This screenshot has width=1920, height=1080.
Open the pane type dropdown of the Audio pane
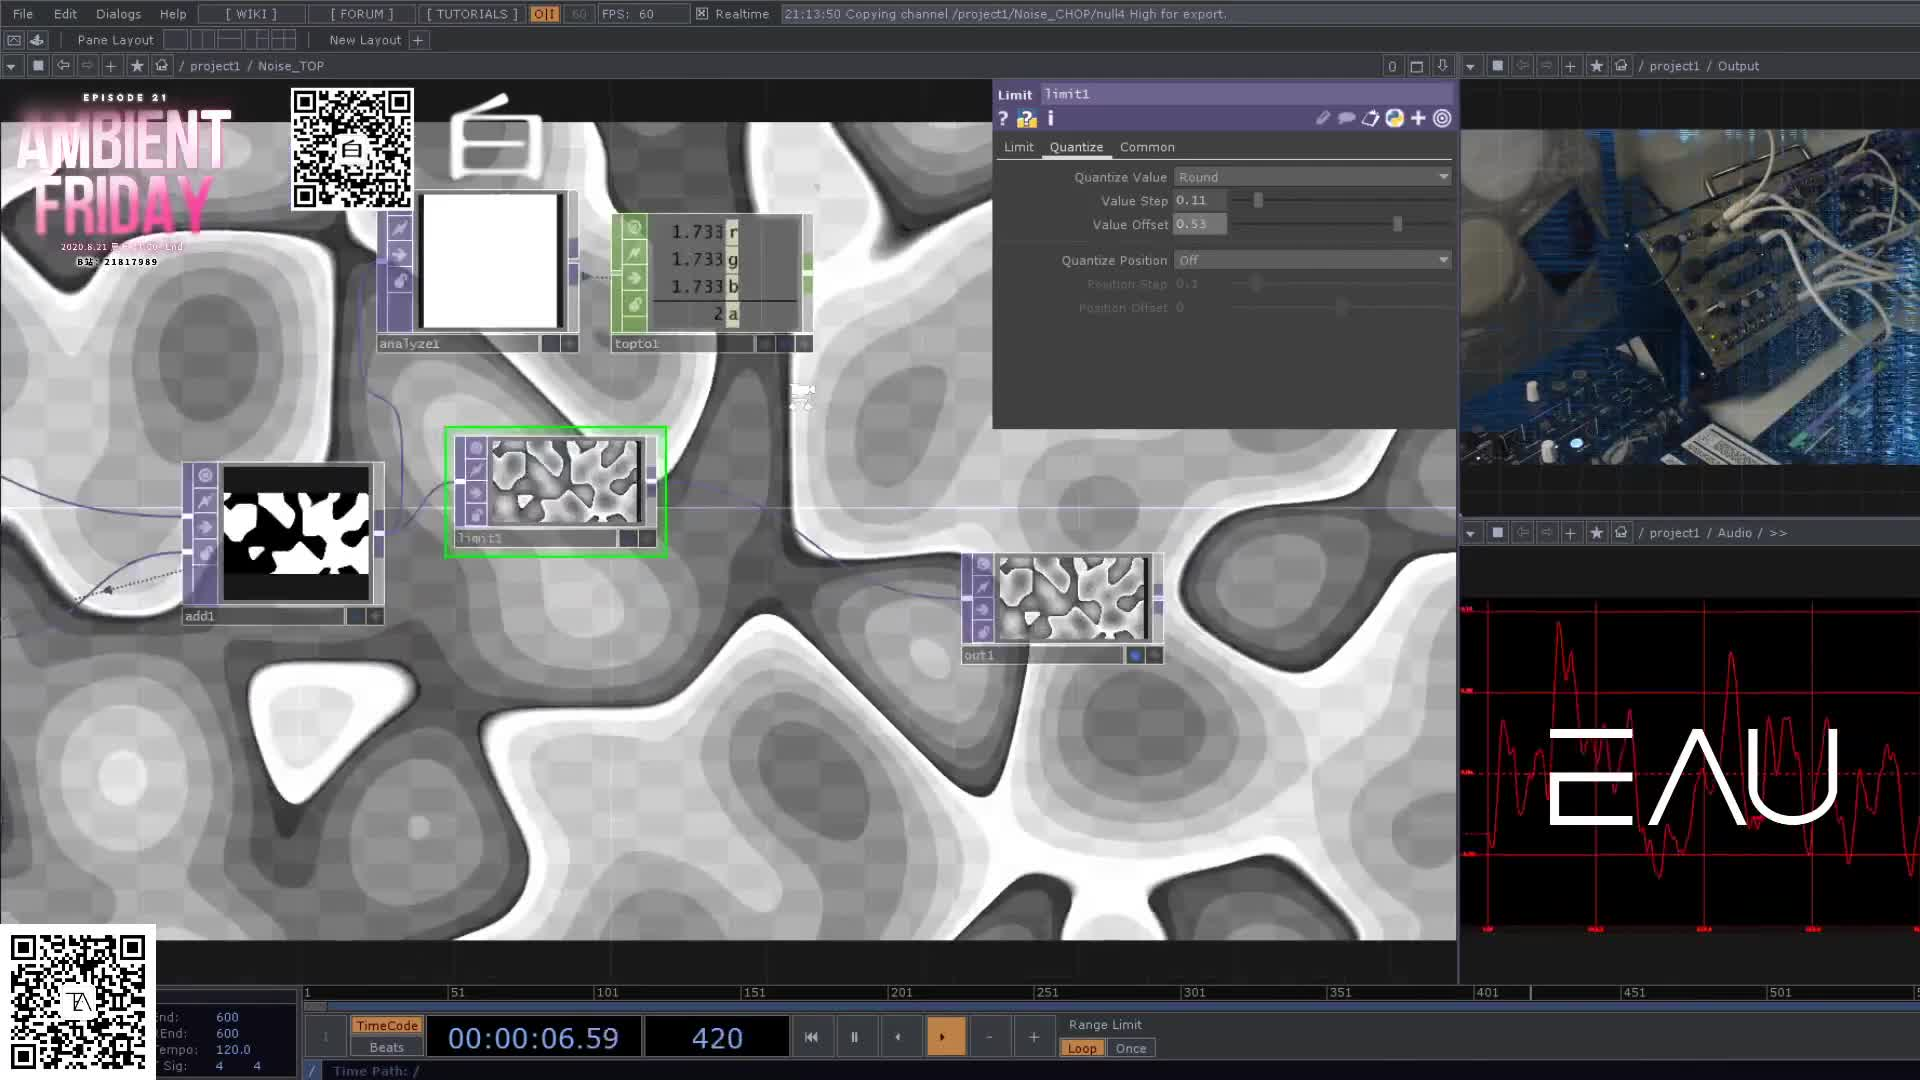click(1470, 533)
